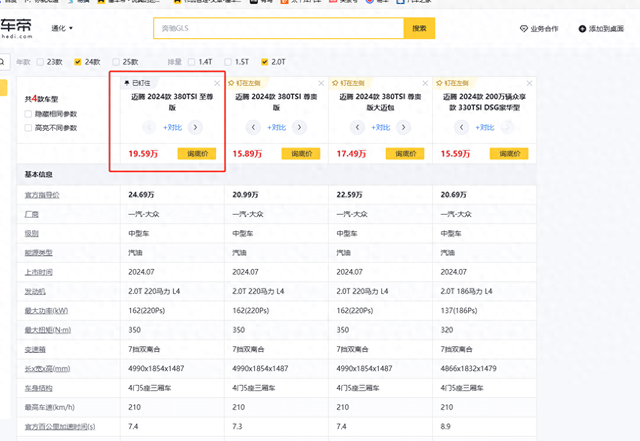Move the 17.49万 column right with its arrow
640x441 pixels.
tap(403, 127)
